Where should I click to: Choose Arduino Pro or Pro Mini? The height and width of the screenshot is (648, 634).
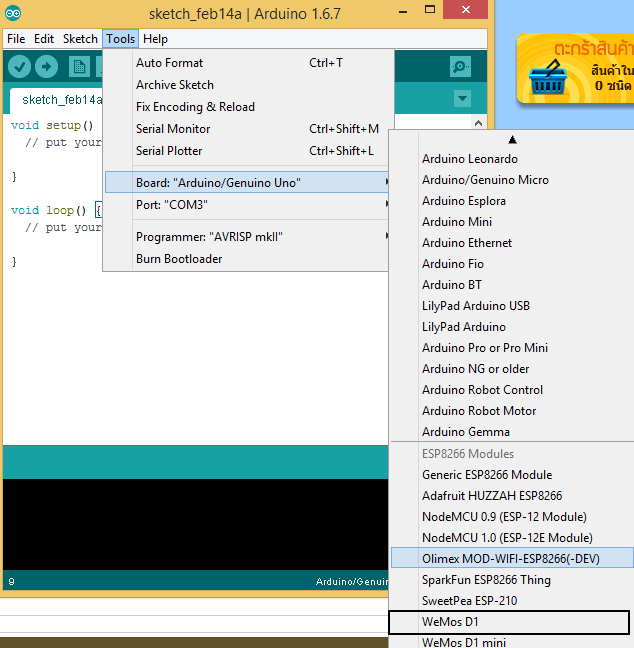pyautogui.click(x=512, y=348)
